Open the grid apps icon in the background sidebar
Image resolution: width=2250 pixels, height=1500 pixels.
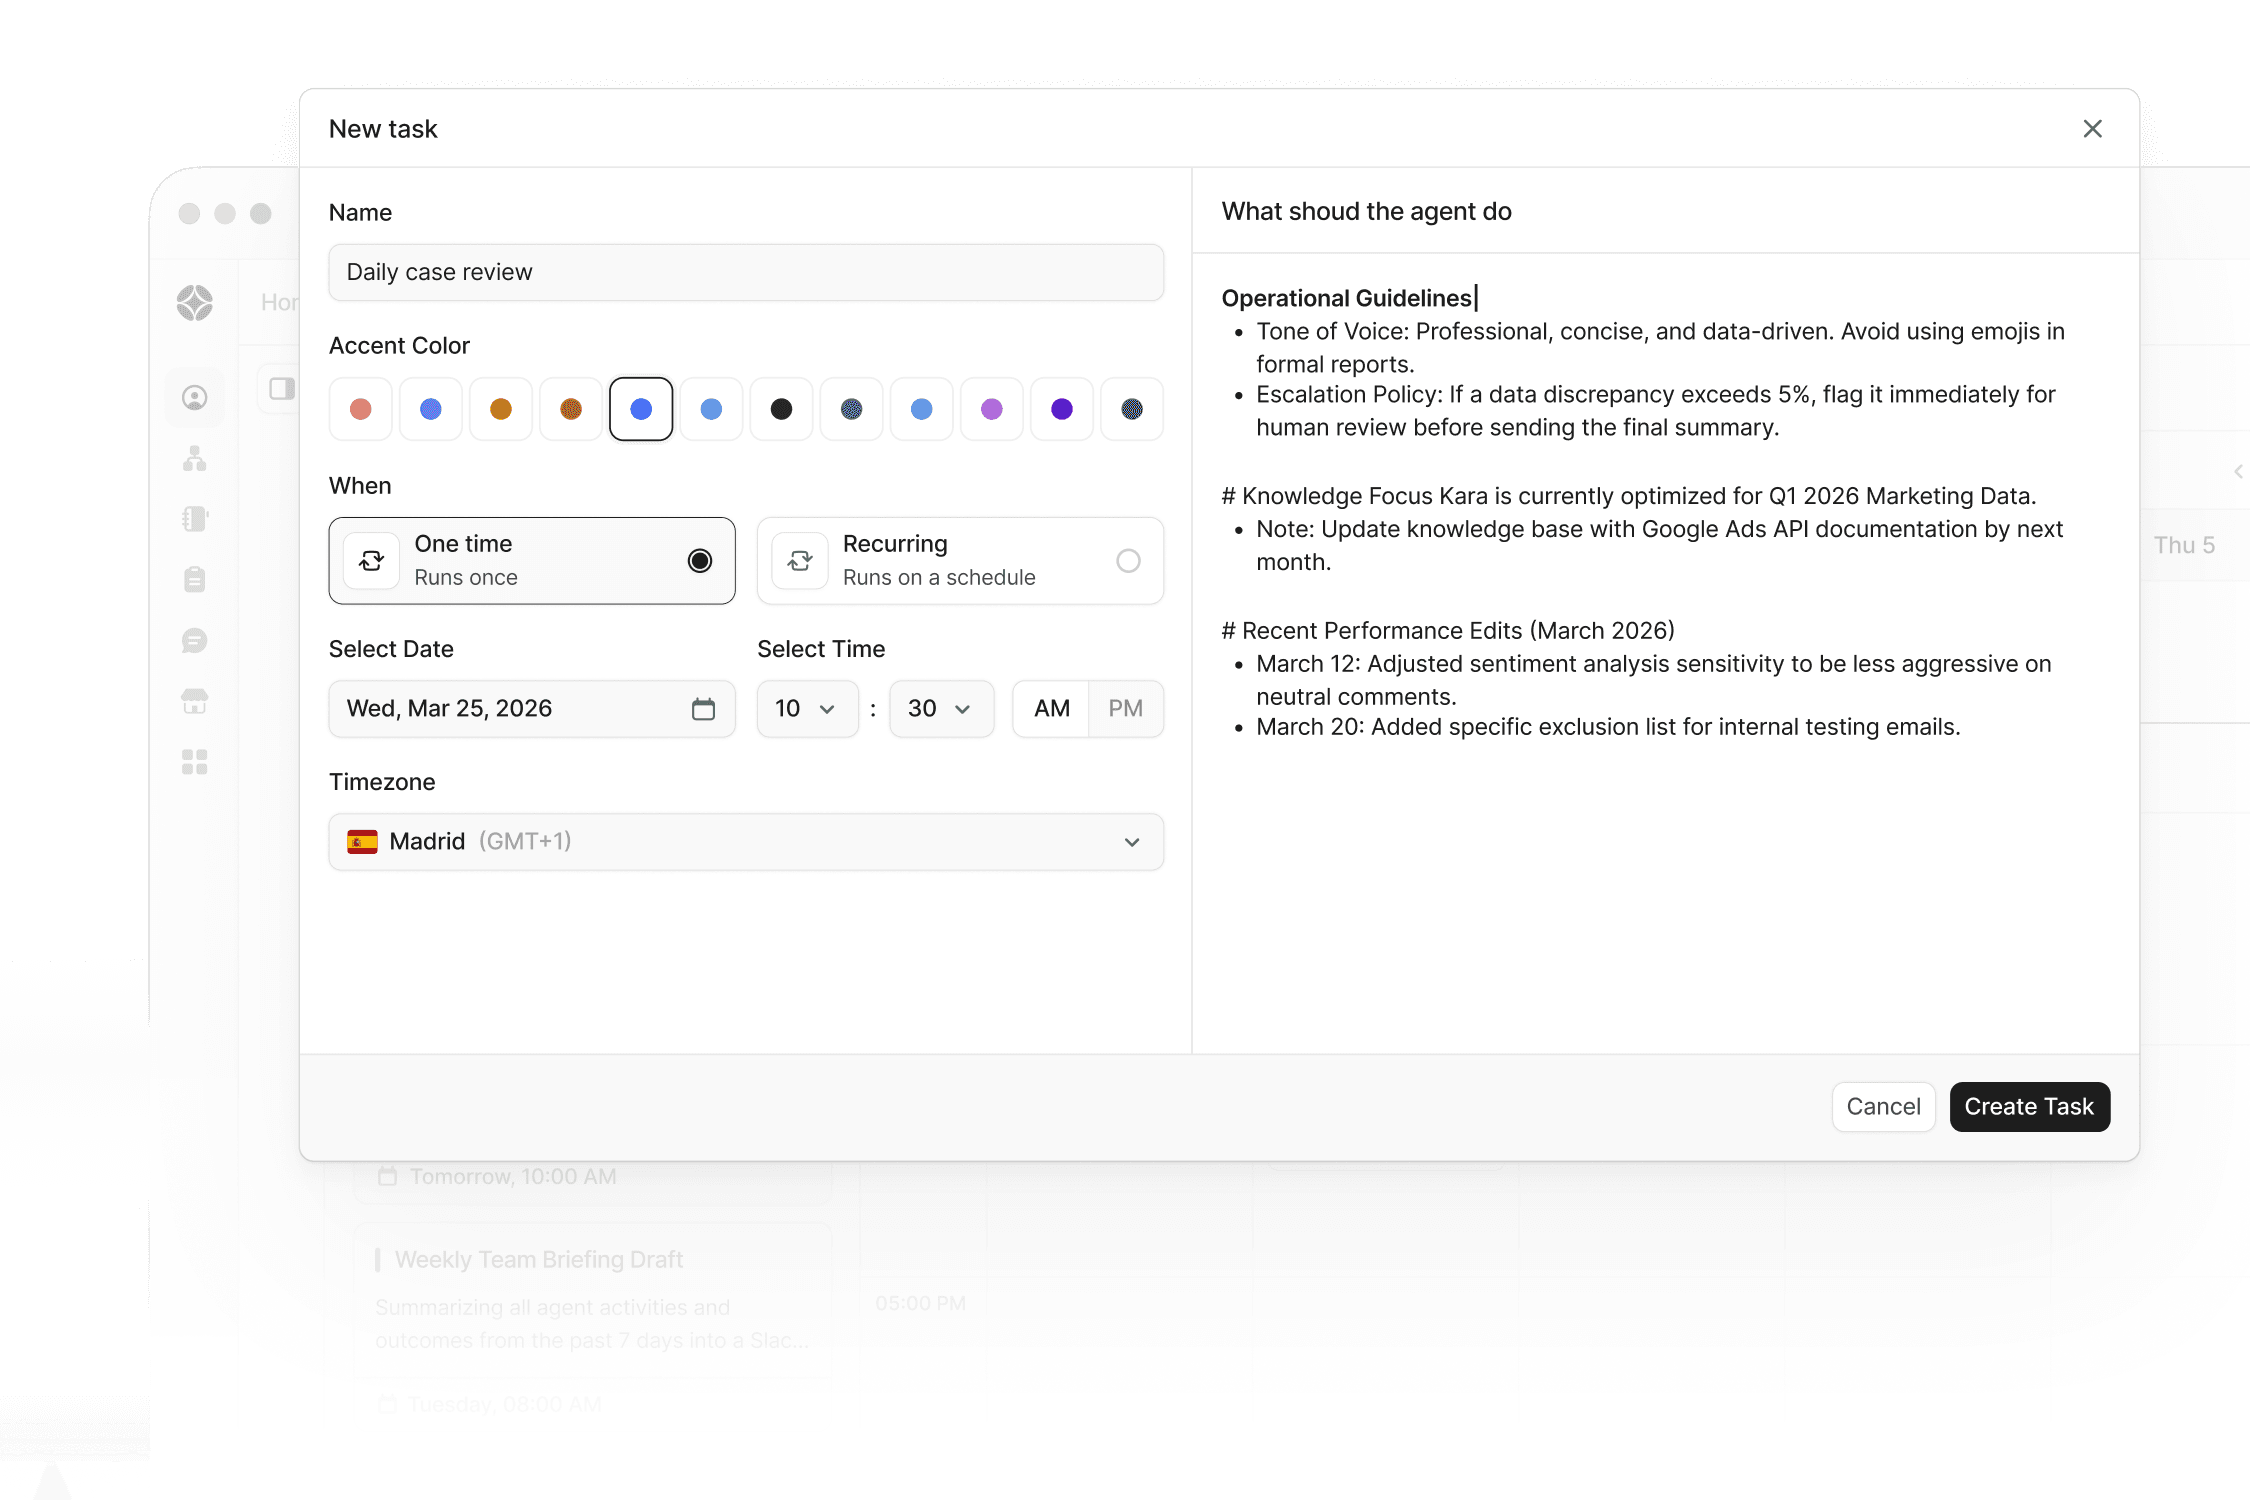coord(195,762)
